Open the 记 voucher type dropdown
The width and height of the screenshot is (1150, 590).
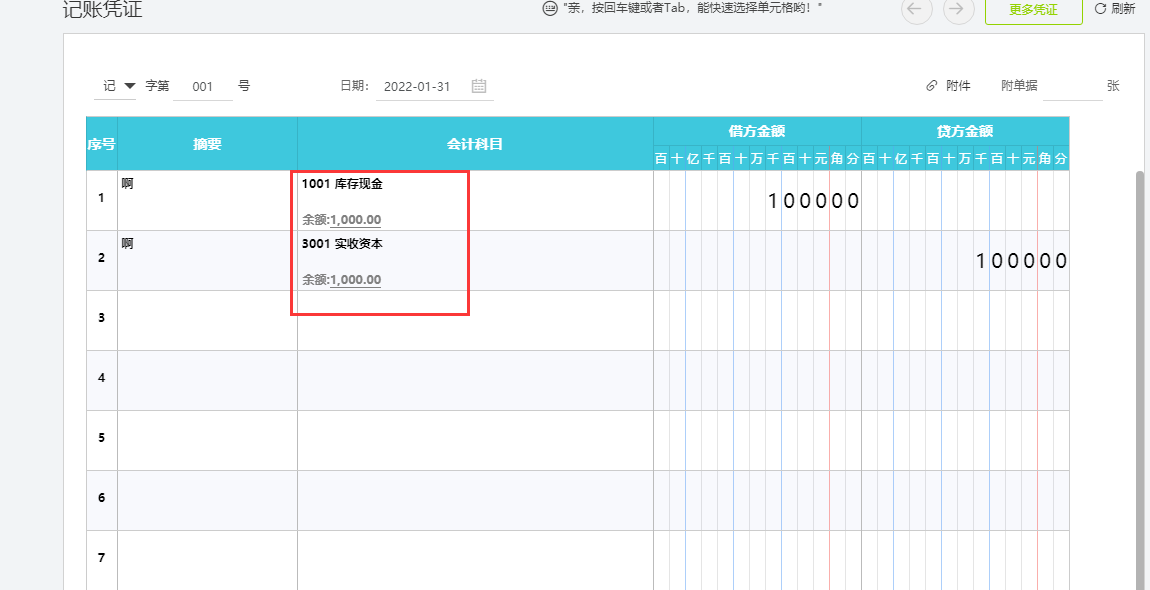tap(115, 86)
